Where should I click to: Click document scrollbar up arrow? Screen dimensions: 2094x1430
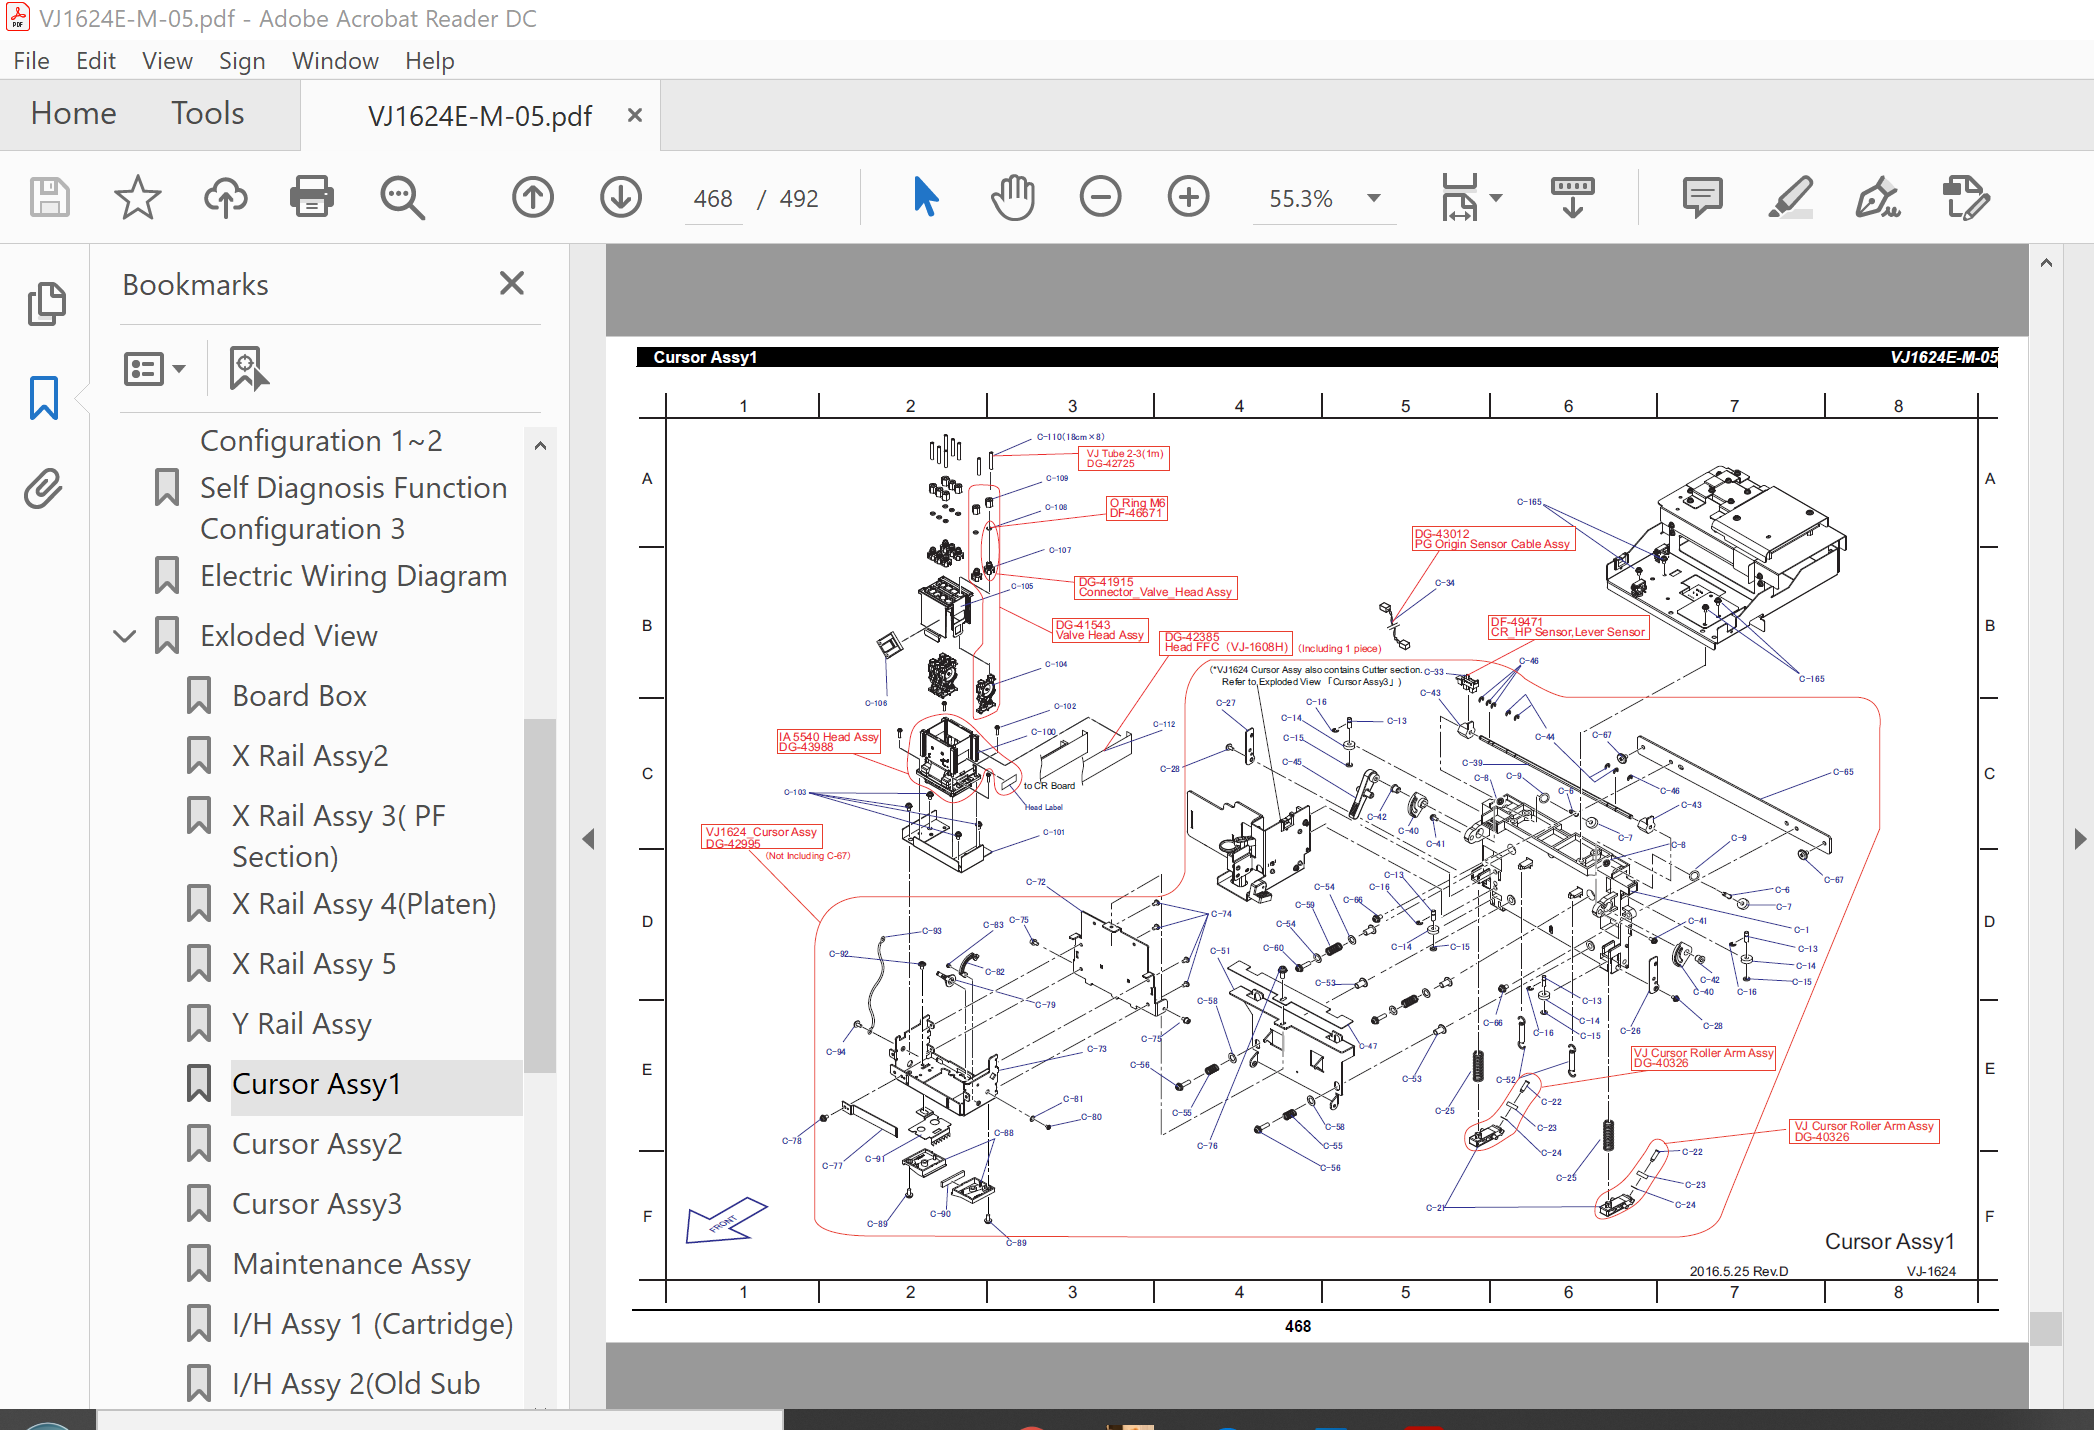2046,263
